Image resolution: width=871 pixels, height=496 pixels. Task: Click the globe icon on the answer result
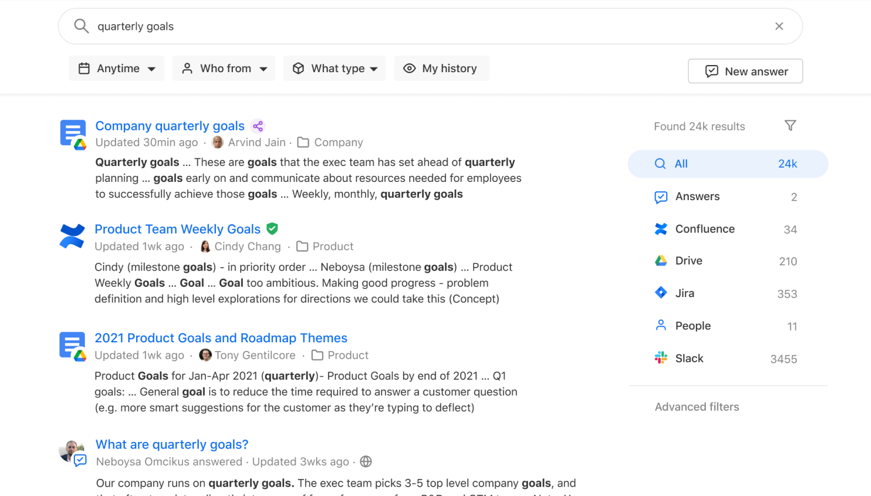tap(366, 462)
